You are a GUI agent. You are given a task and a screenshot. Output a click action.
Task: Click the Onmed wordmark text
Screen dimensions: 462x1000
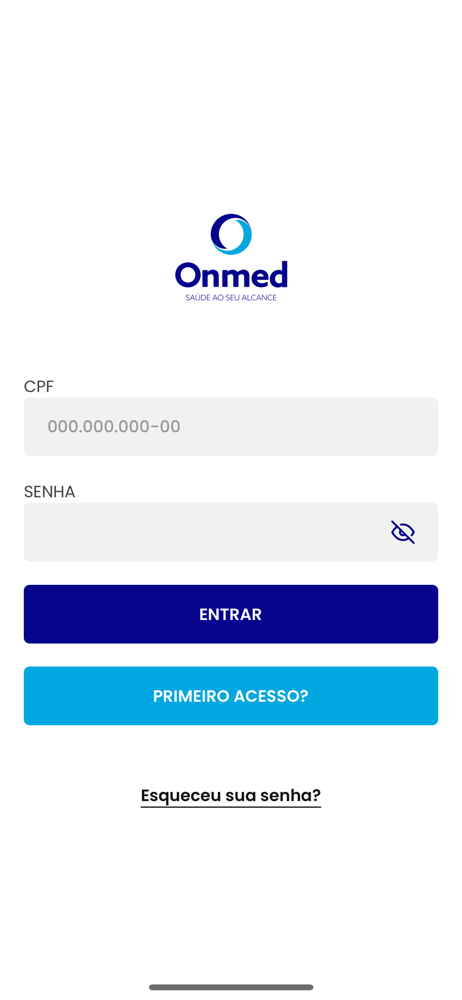pos(231,274)
